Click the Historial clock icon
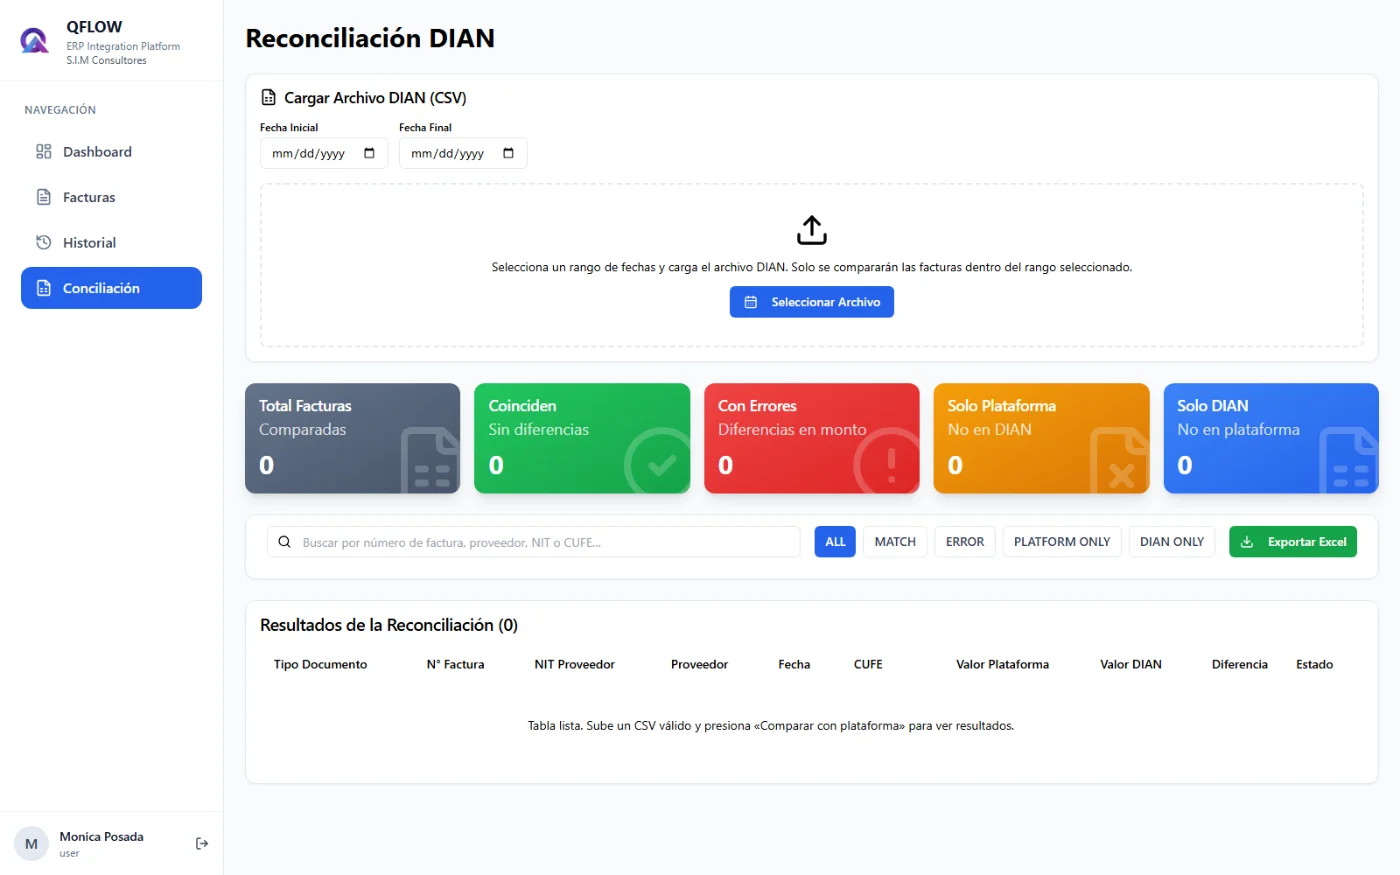The height and width of the screenshot is (875, 1400). coord(44,243)
